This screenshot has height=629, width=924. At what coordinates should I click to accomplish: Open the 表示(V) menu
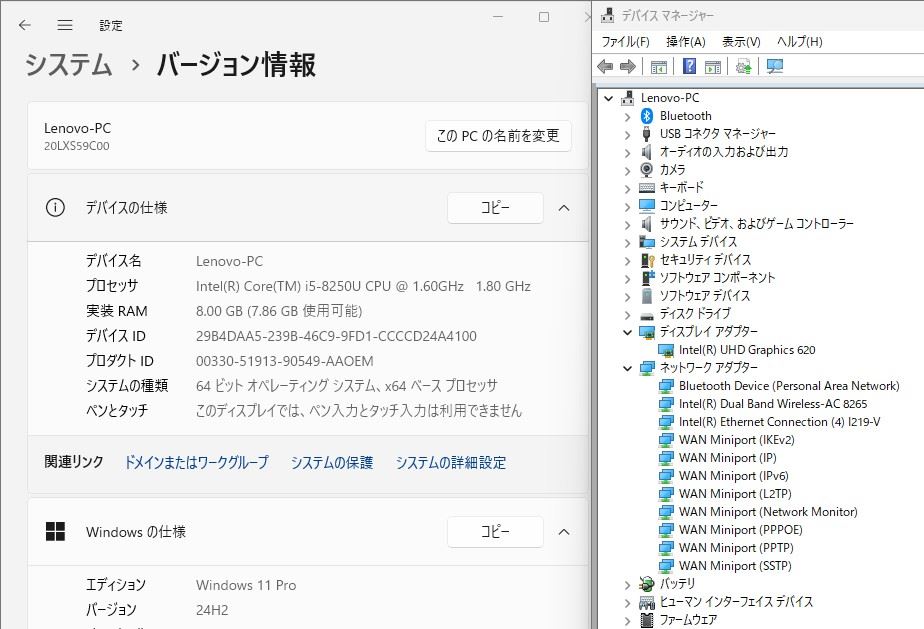[x=741, y=41]
